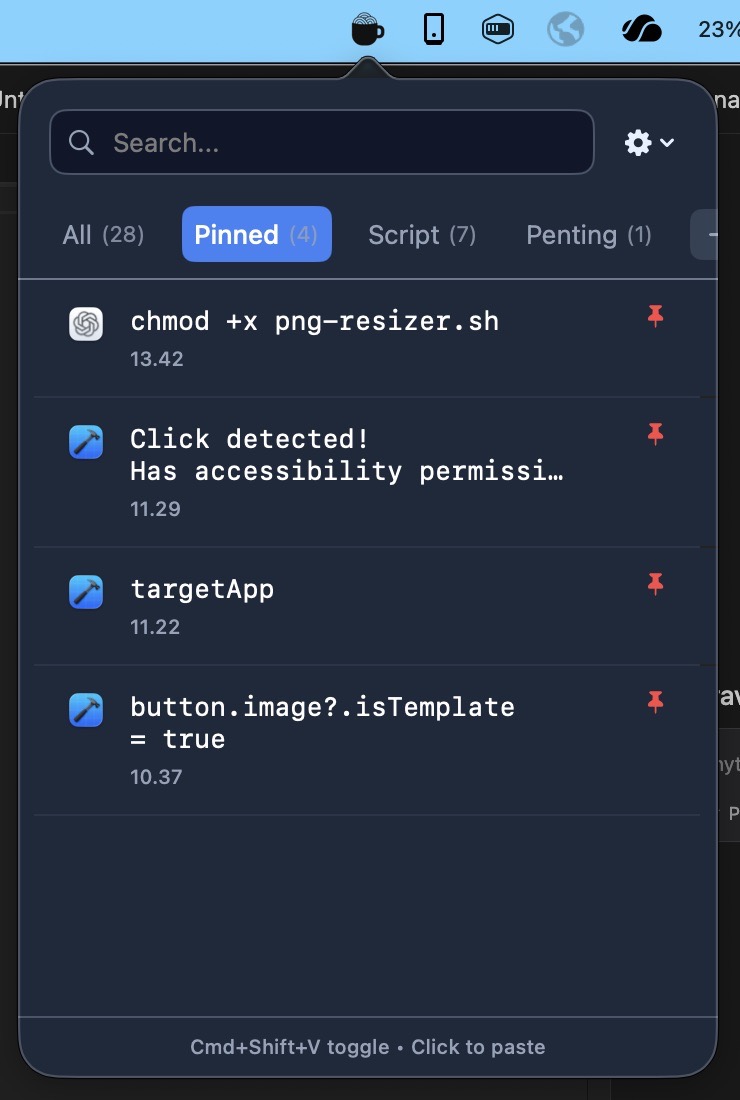Click the 23% battery indicator
Screen dimensions: 740x1100
click(x=717, y=29)
